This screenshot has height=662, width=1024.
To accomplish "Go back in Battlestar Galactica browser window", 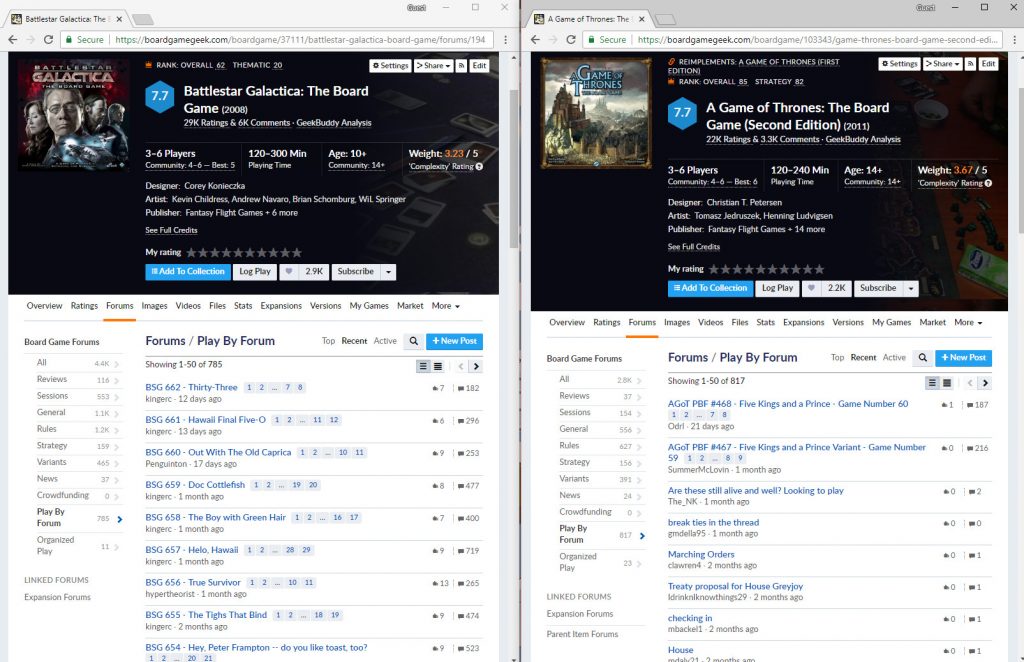I will pos(12,39).
